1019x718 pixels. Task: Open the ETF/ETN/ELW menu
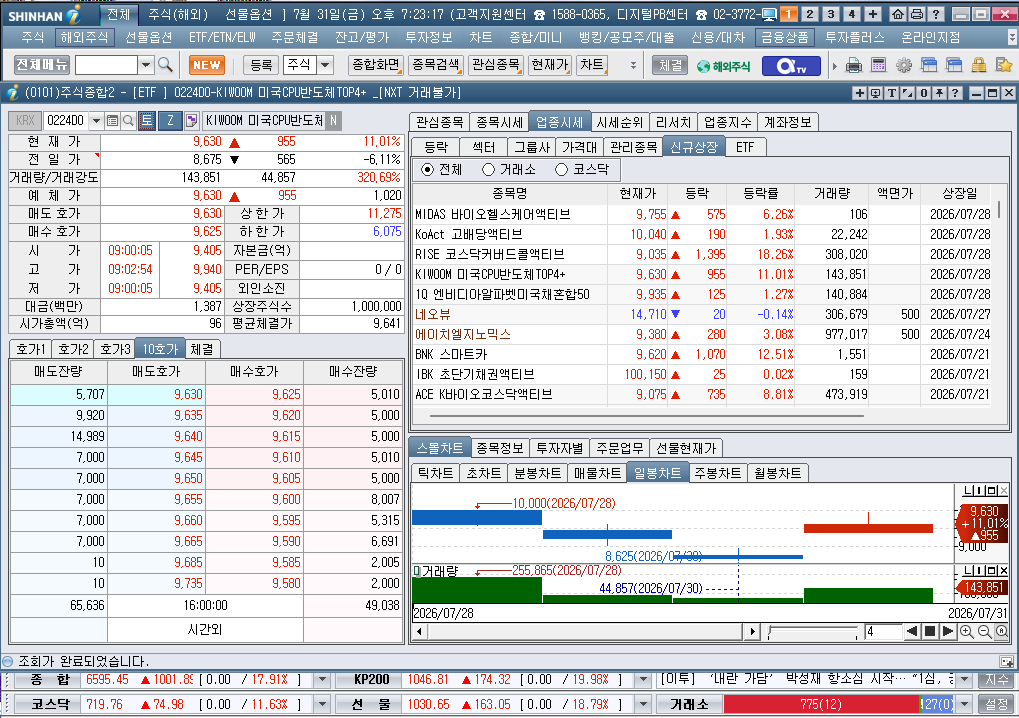[222, 38]
